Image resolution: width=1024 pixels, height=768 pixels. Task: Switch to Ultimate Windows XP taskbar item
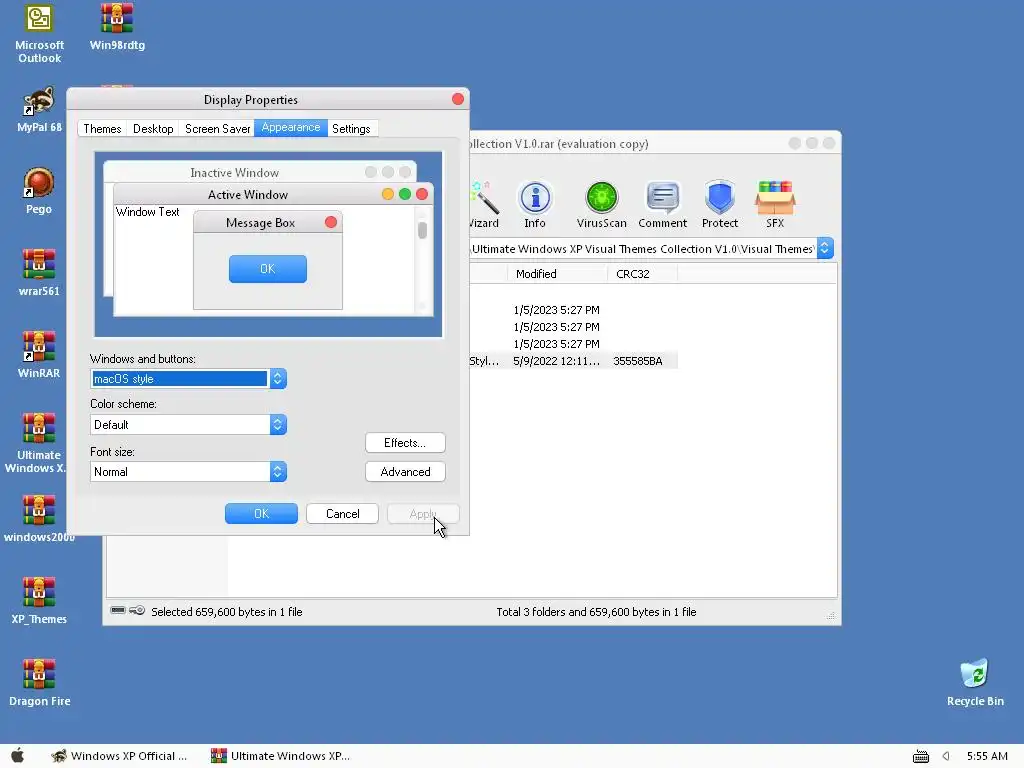coord(281,756)
